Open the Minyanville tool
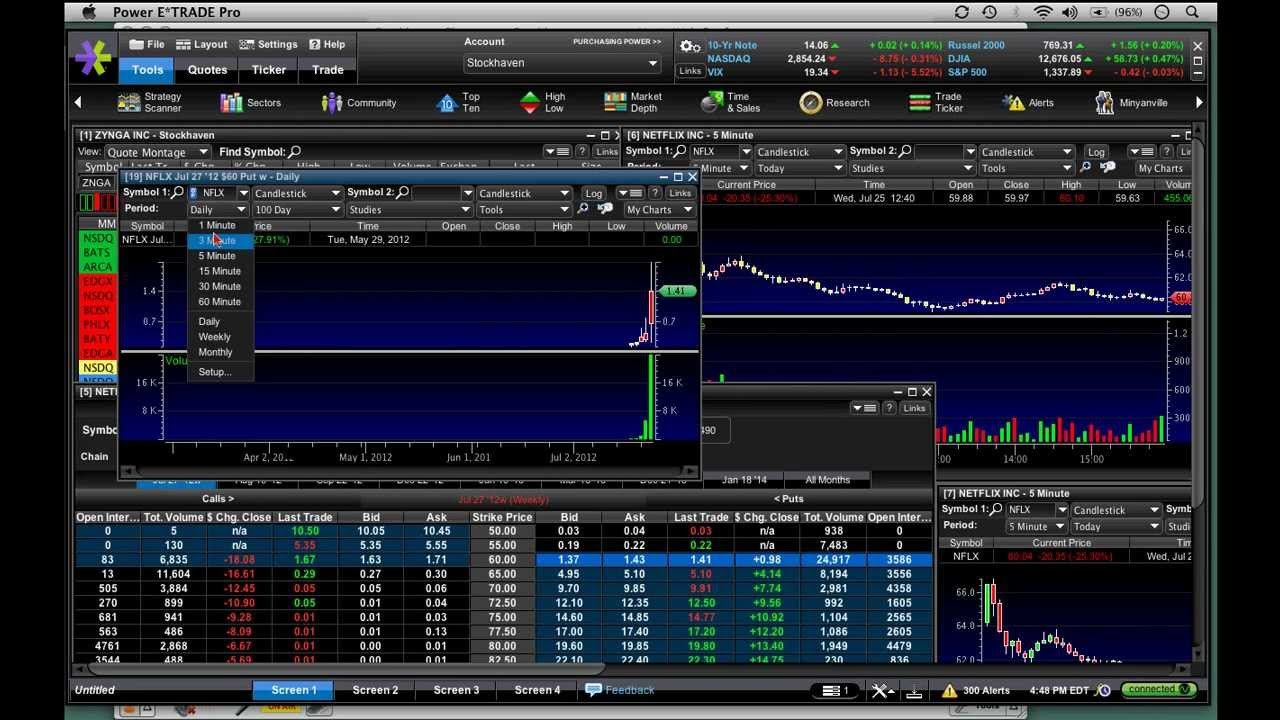This screenshot has height=720, width=1280. click(1131, 102)
